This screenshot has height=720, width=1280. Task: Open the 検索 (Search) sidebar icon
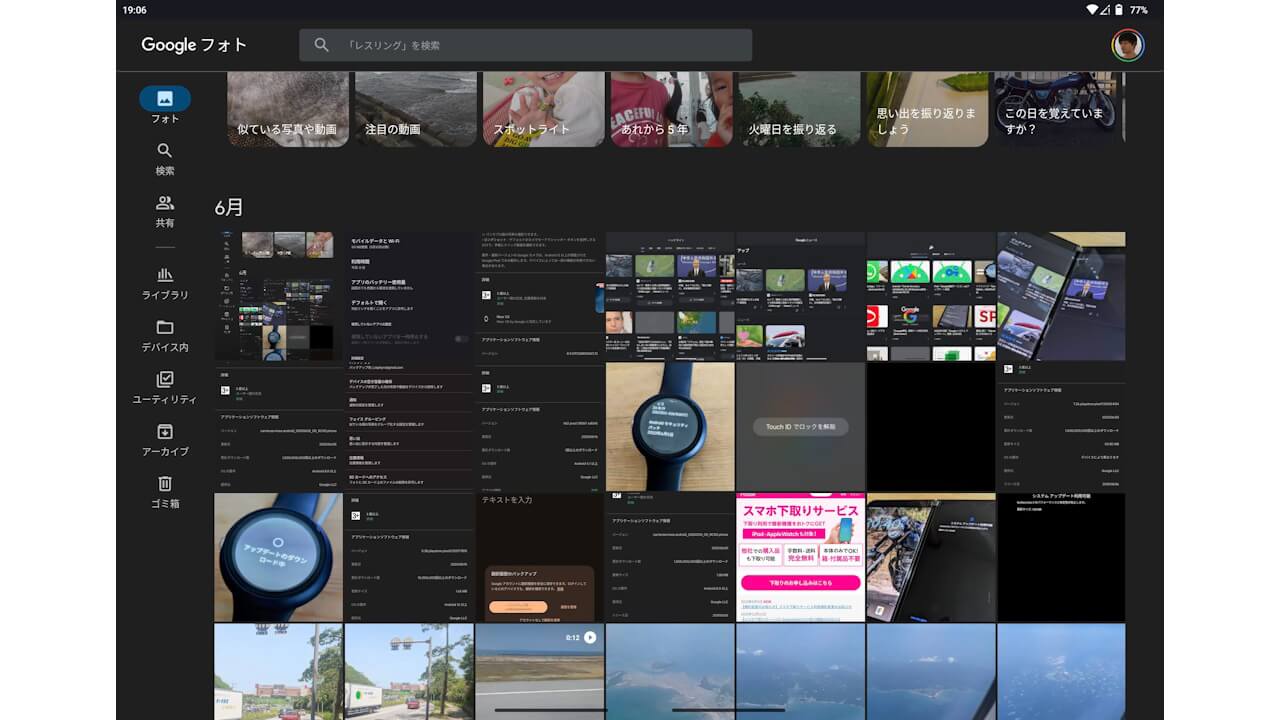click(165, 151)
